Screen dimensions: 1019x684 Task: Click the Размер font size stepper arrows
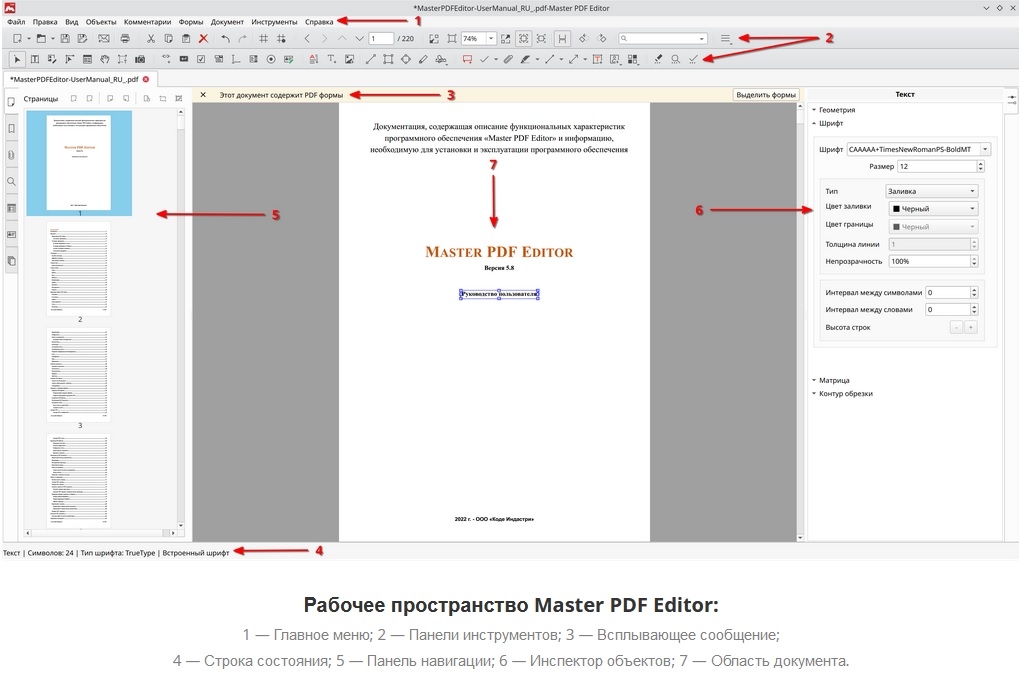980,166
